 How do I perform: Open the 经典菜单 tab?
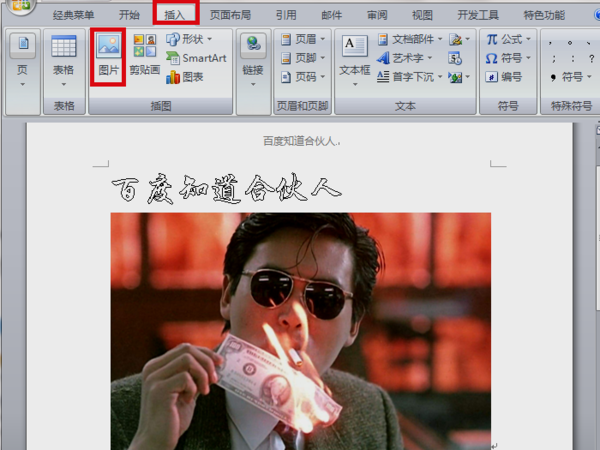(x=73, y=15)
